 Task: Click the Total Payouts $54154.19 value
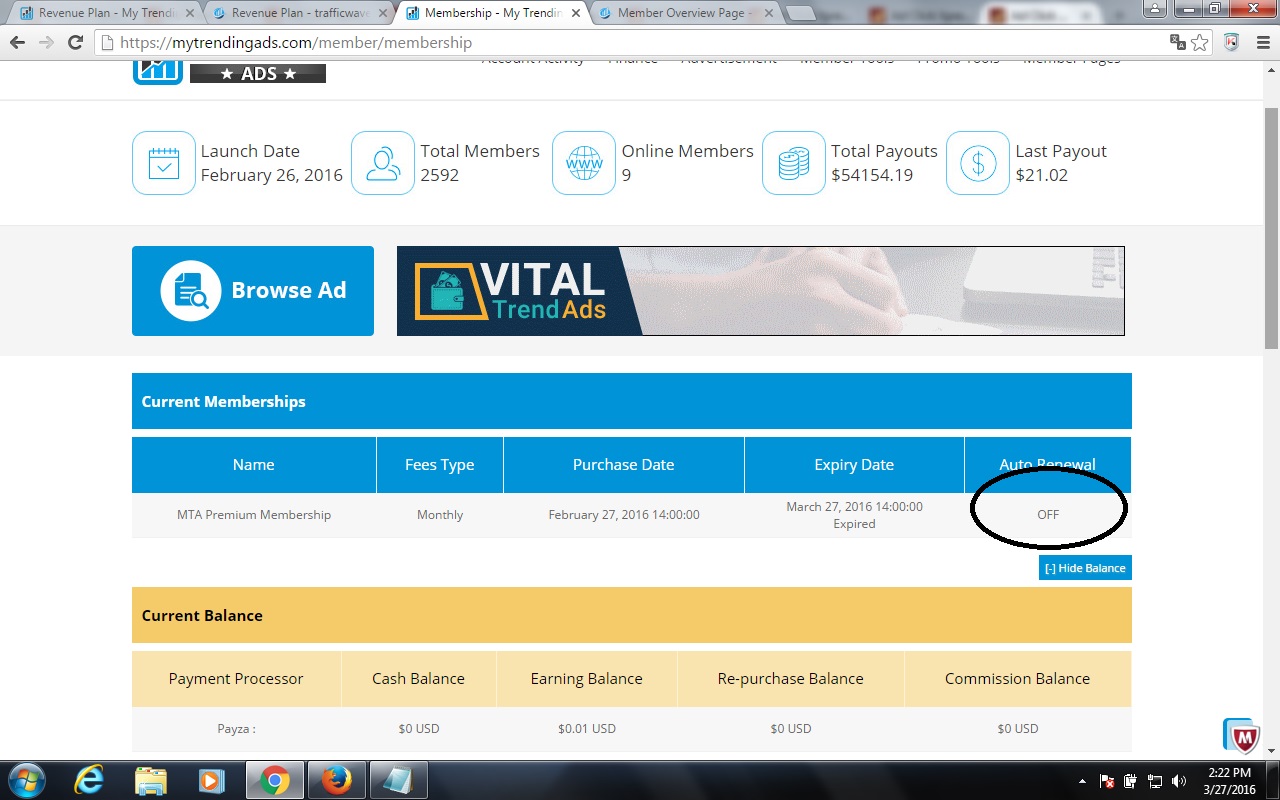[x=872, y=175]
